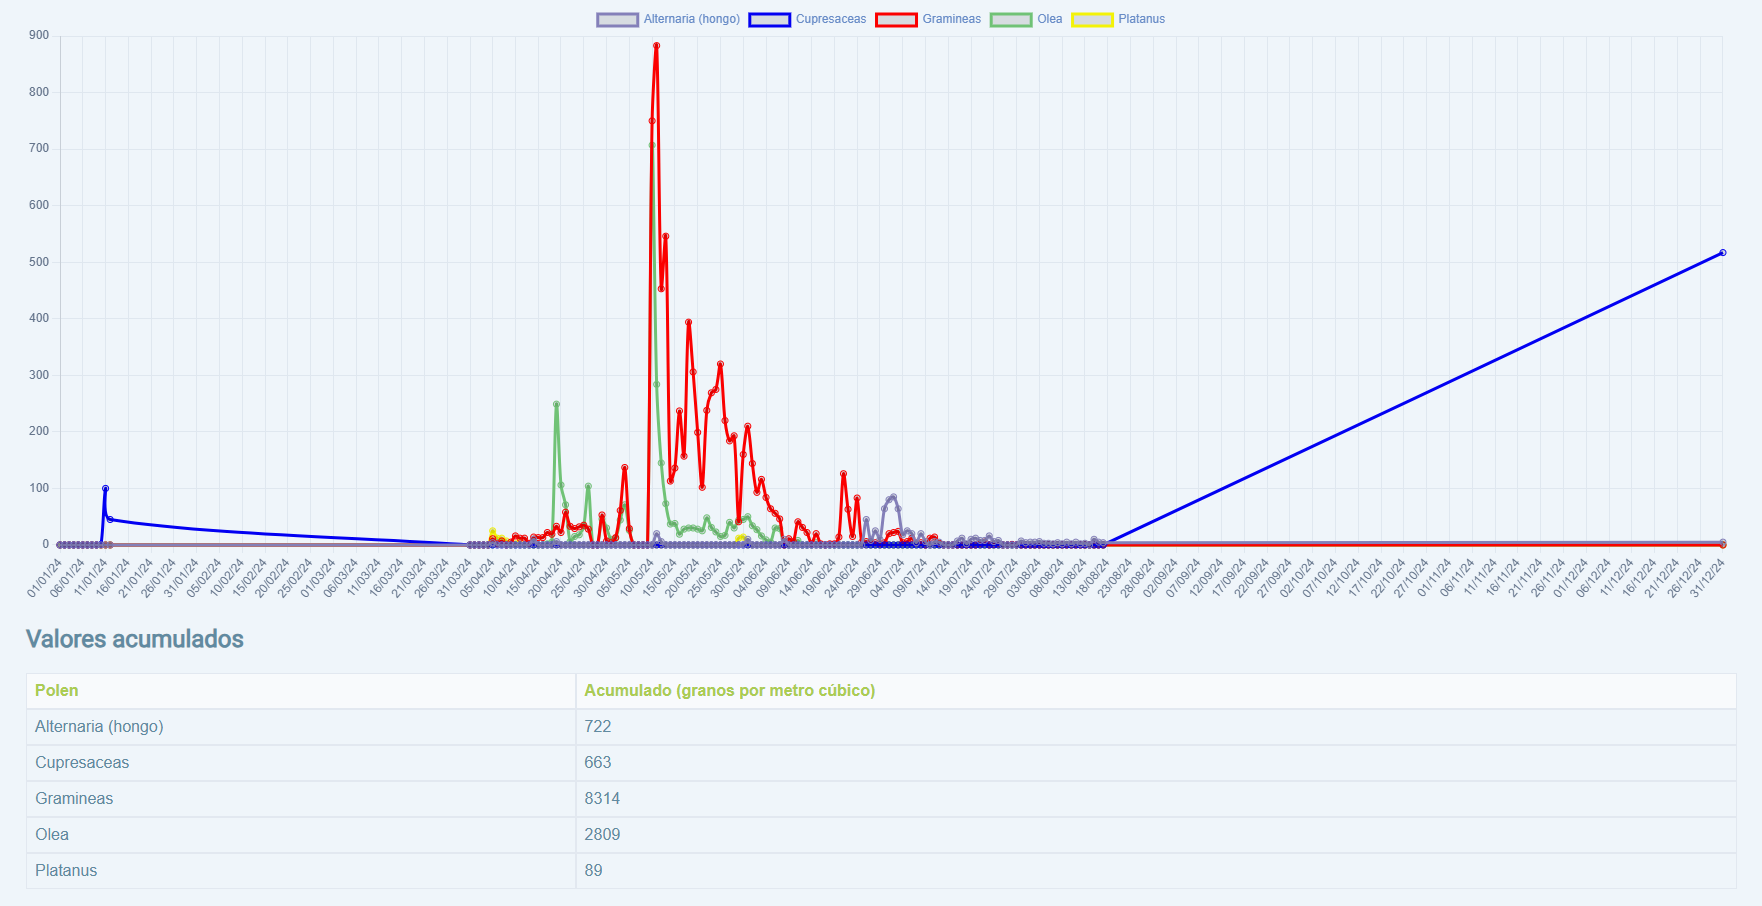Click the blue Cupresaceas legend color box
The image size is (1762, 906).
(769, 20)
